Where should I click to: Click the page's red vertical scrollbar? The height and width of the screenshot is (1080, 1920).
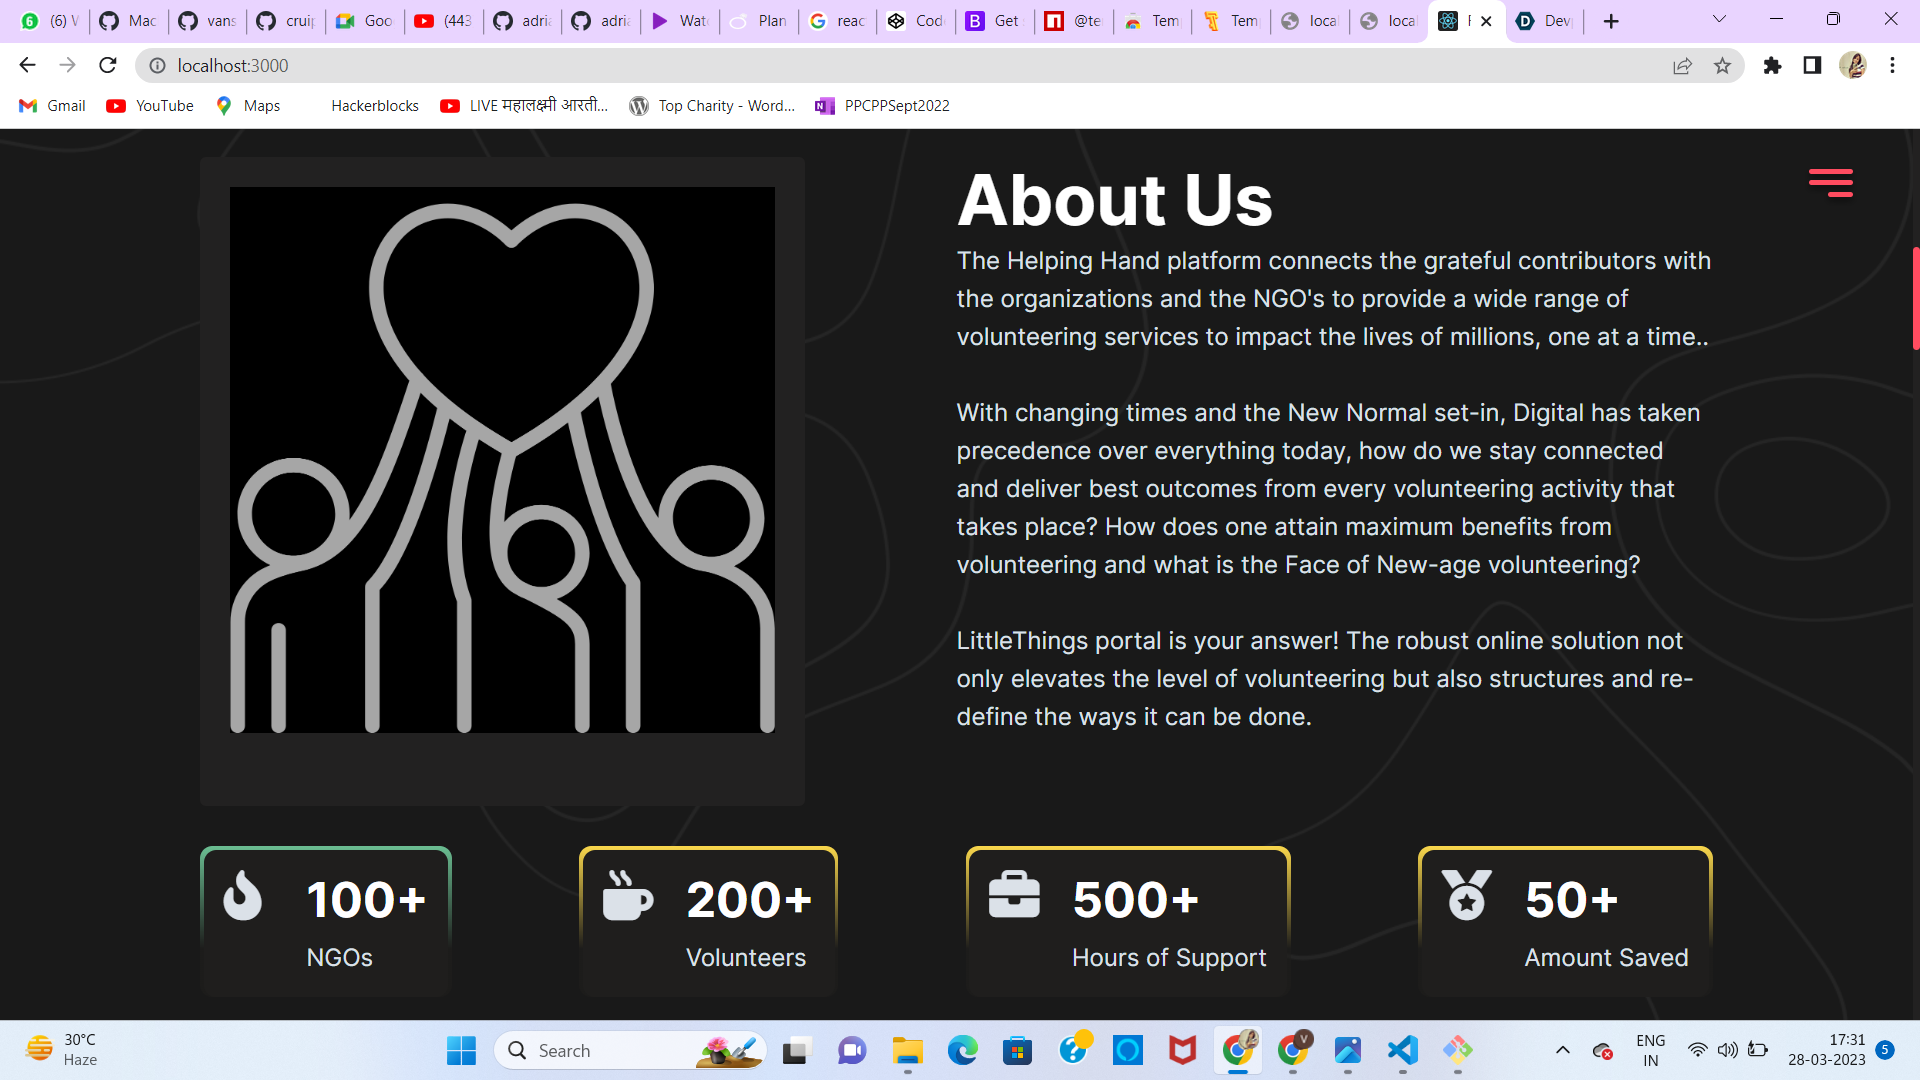[x=1915, y=298]
